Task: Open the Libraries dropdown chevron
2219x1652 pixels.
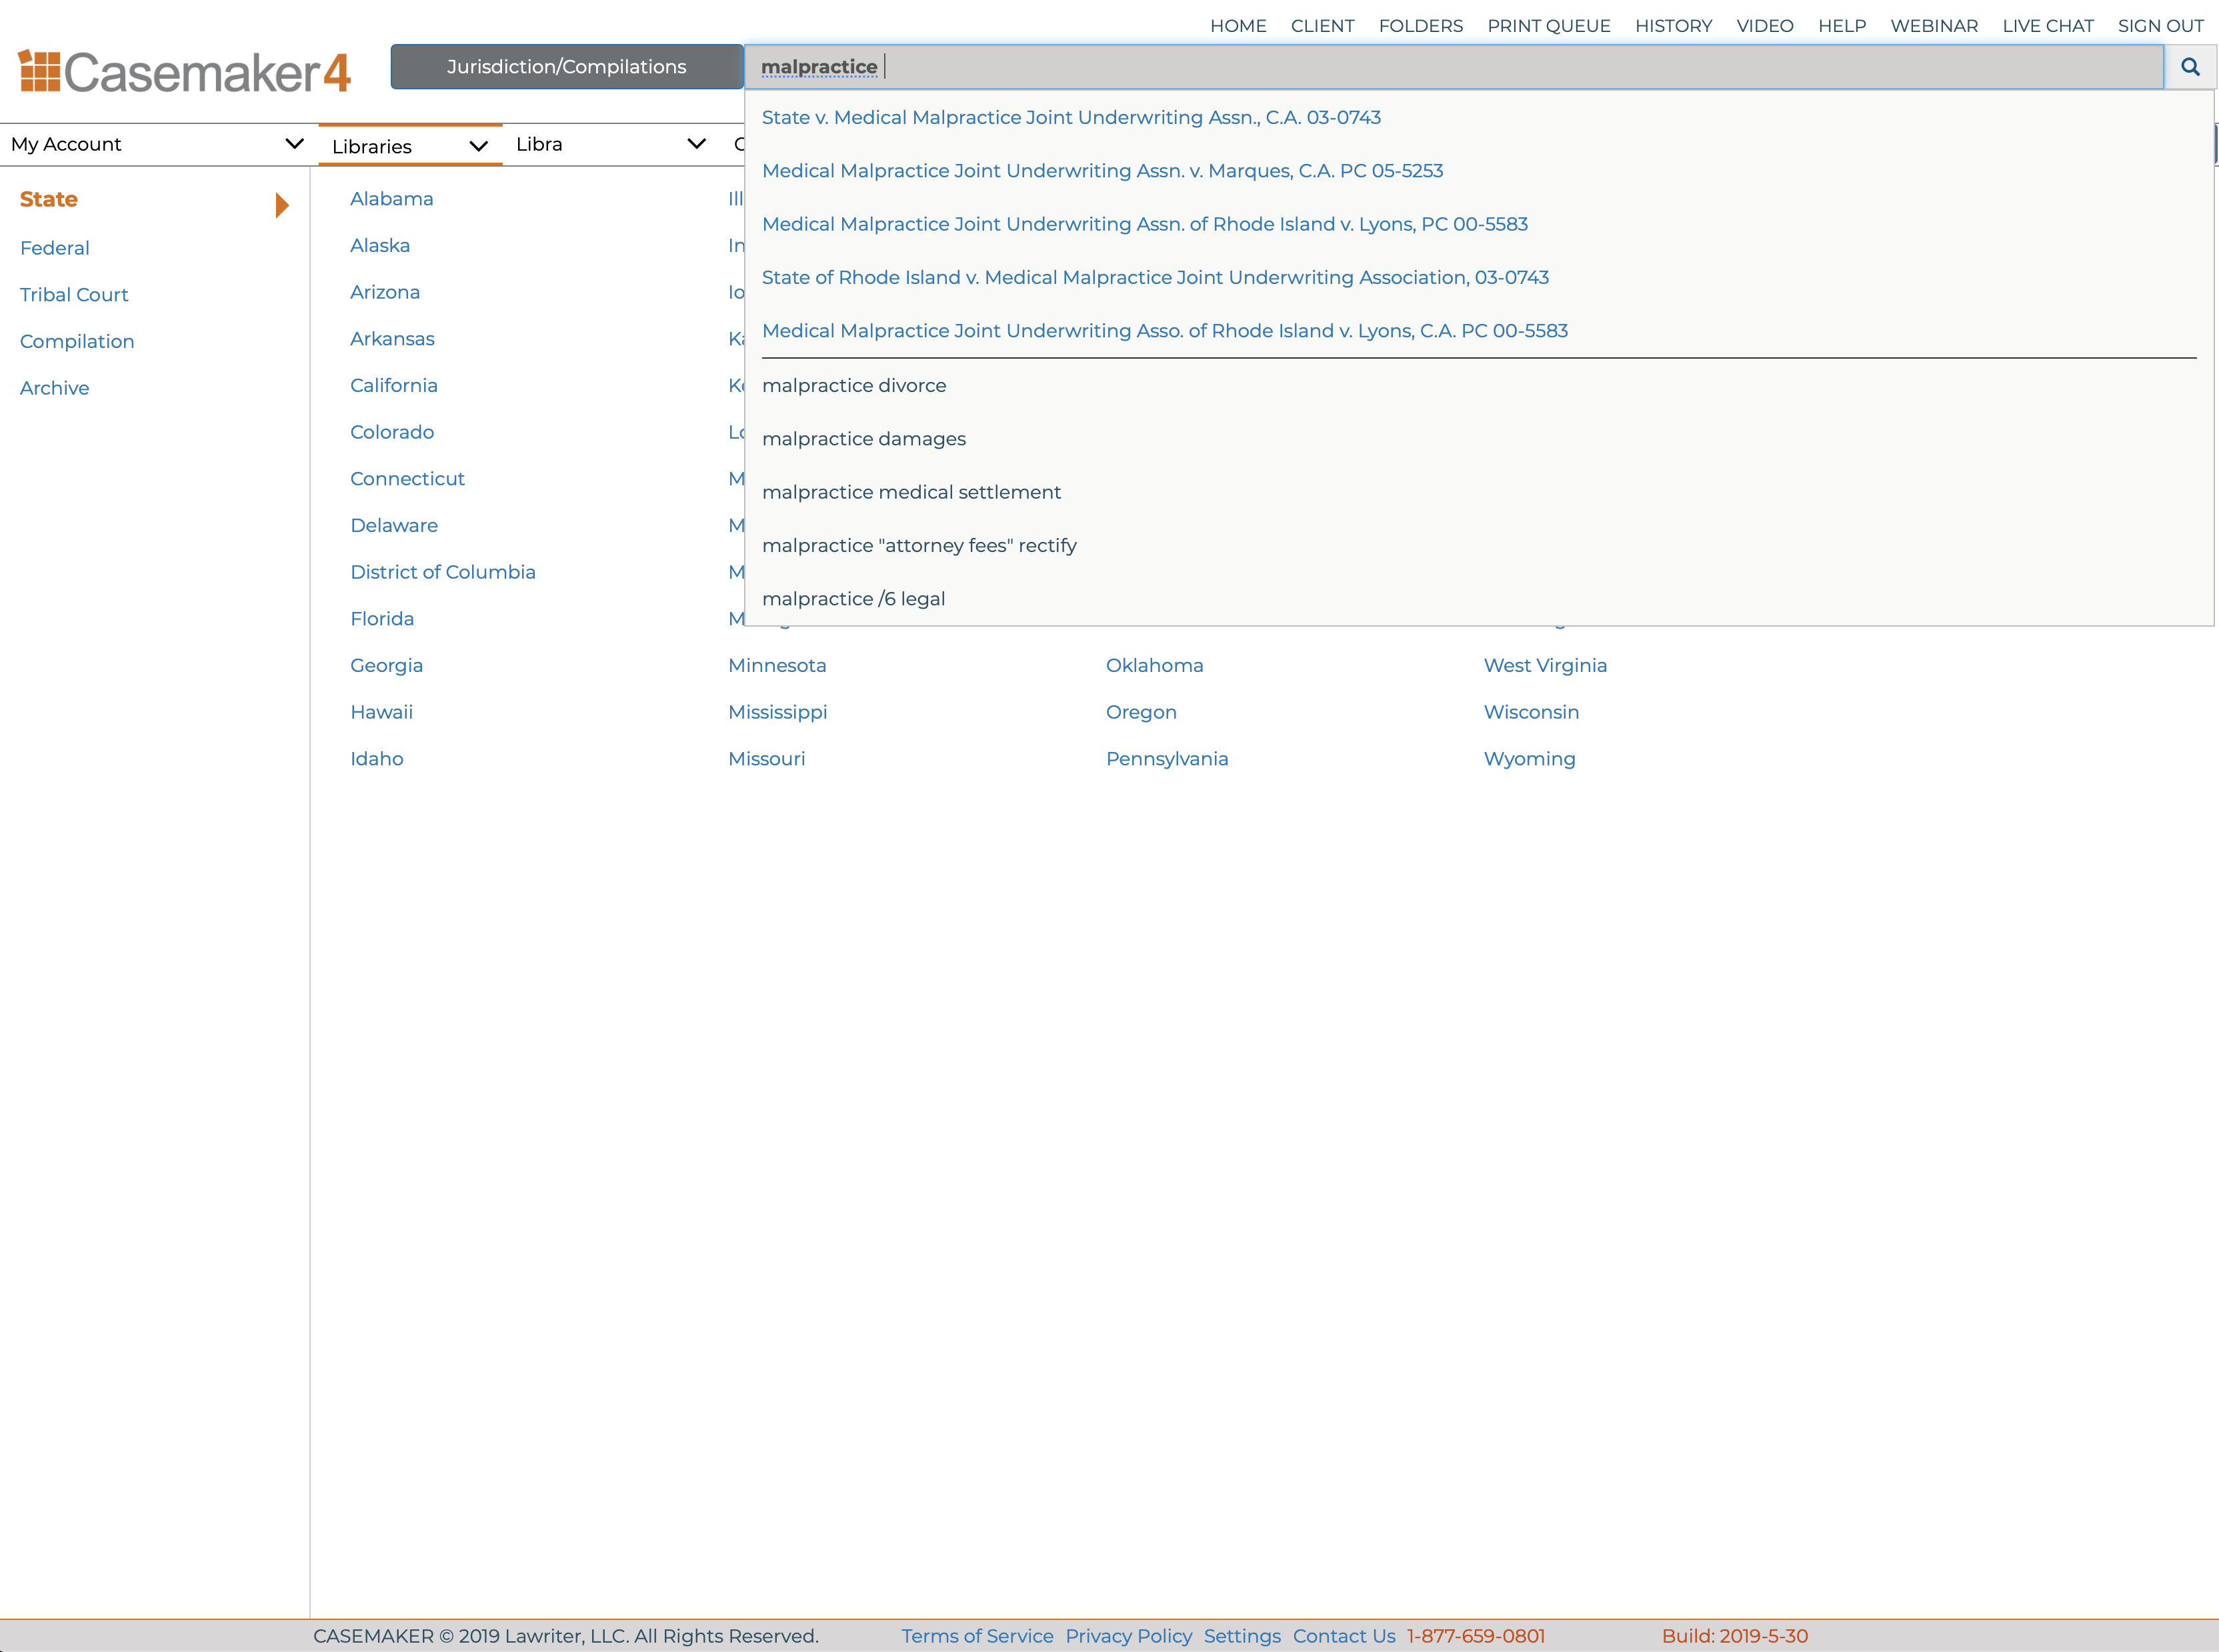Action: pyautogui.click(x=478, y=147)
